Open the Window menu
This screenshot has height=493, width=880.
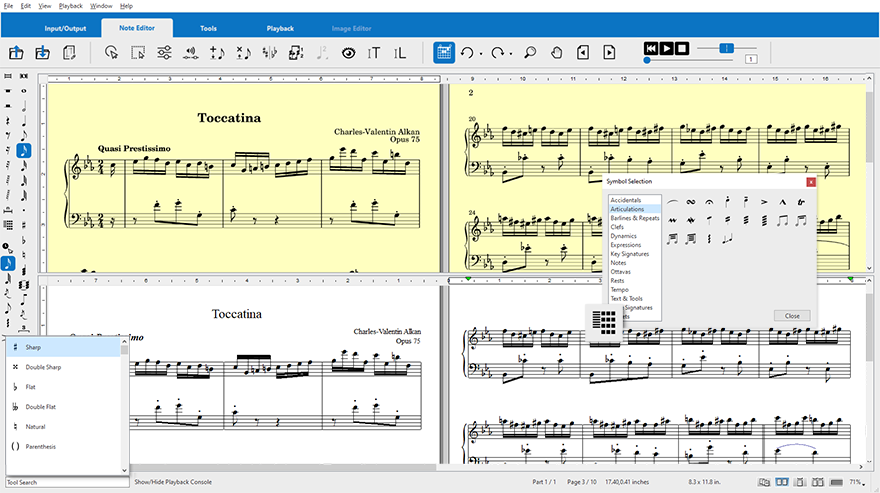[101, 6]
